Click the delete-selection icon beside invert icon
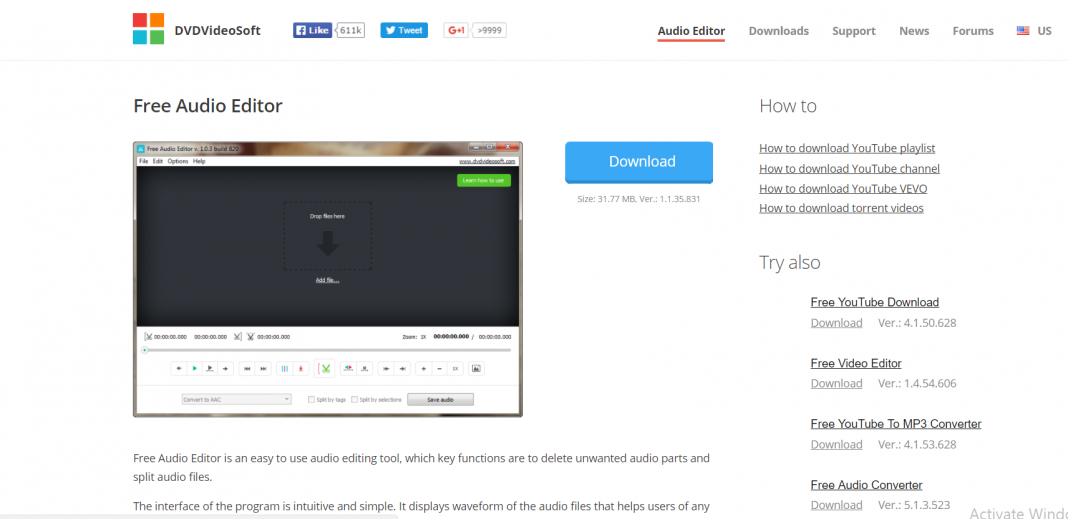 (x=365, y=368)
